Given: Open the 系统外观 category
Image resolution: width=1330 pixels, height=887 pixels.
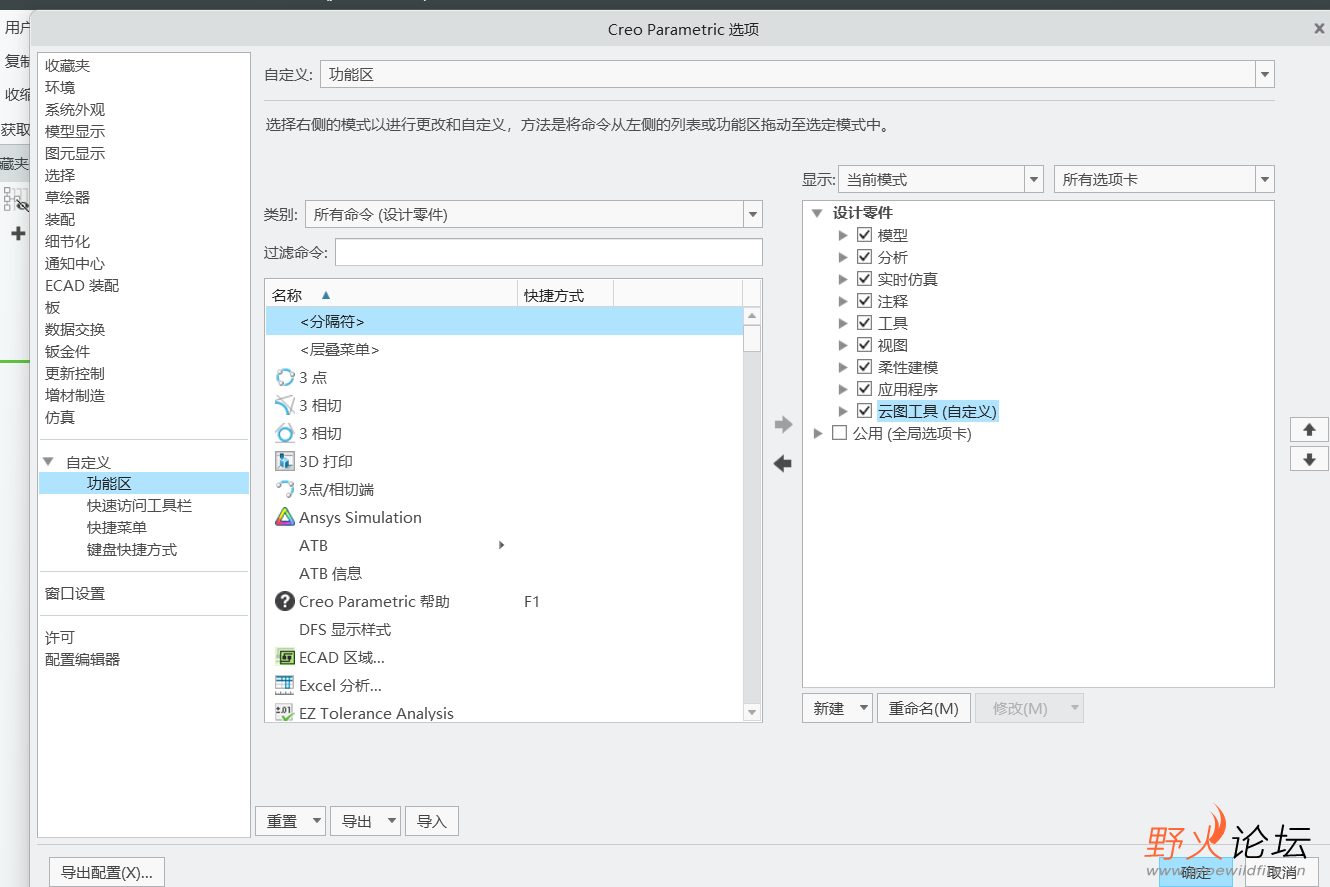Looking at the screenshot, I should (x=75, y=109).
